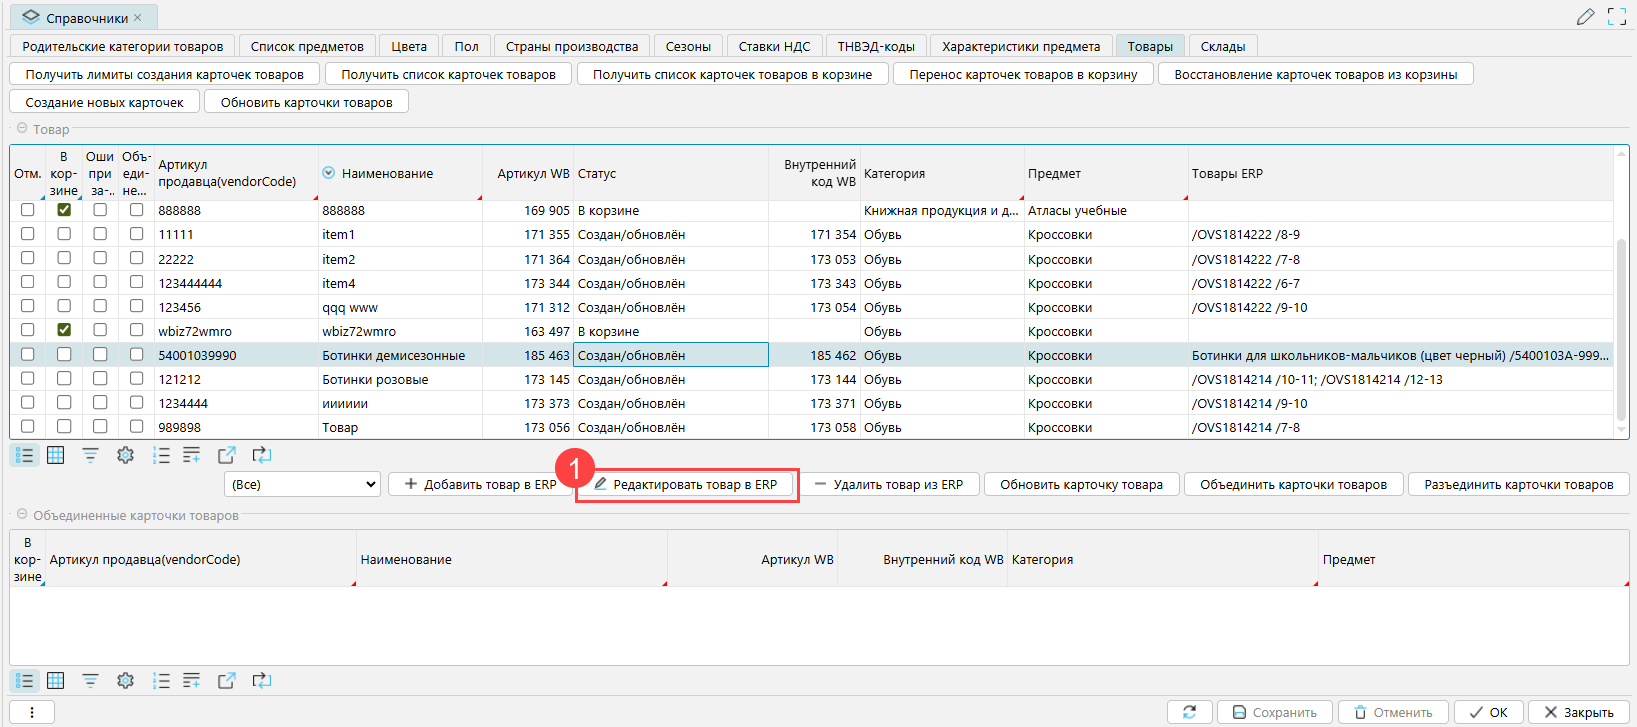
Task: Switch upper product table to grid view
Action: coord(56,455)
